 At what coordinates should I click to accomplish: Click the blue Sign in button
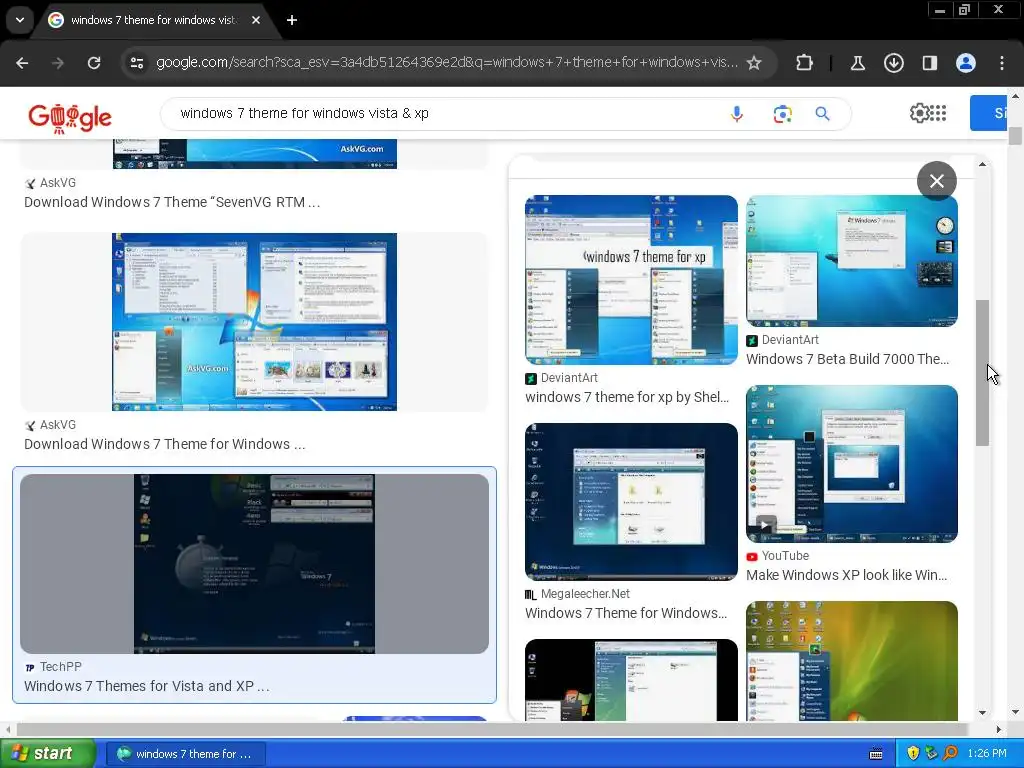[988, 113]
